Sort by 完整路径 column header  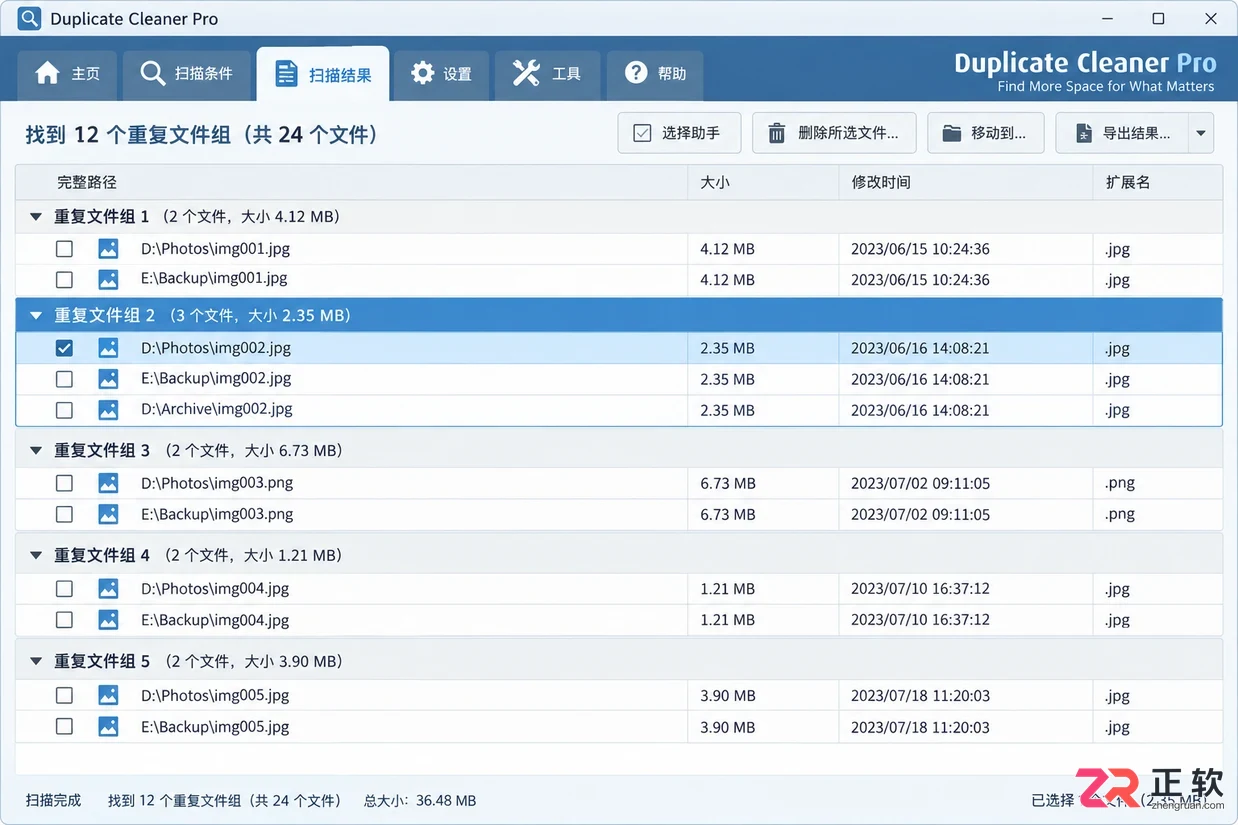(352, 182)
